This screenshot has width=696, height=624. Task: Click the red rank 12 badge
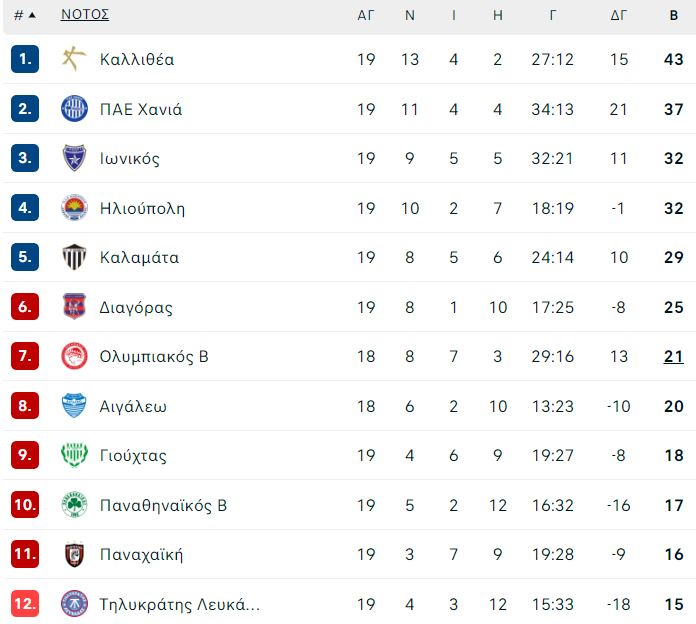(x=25, y=604)
